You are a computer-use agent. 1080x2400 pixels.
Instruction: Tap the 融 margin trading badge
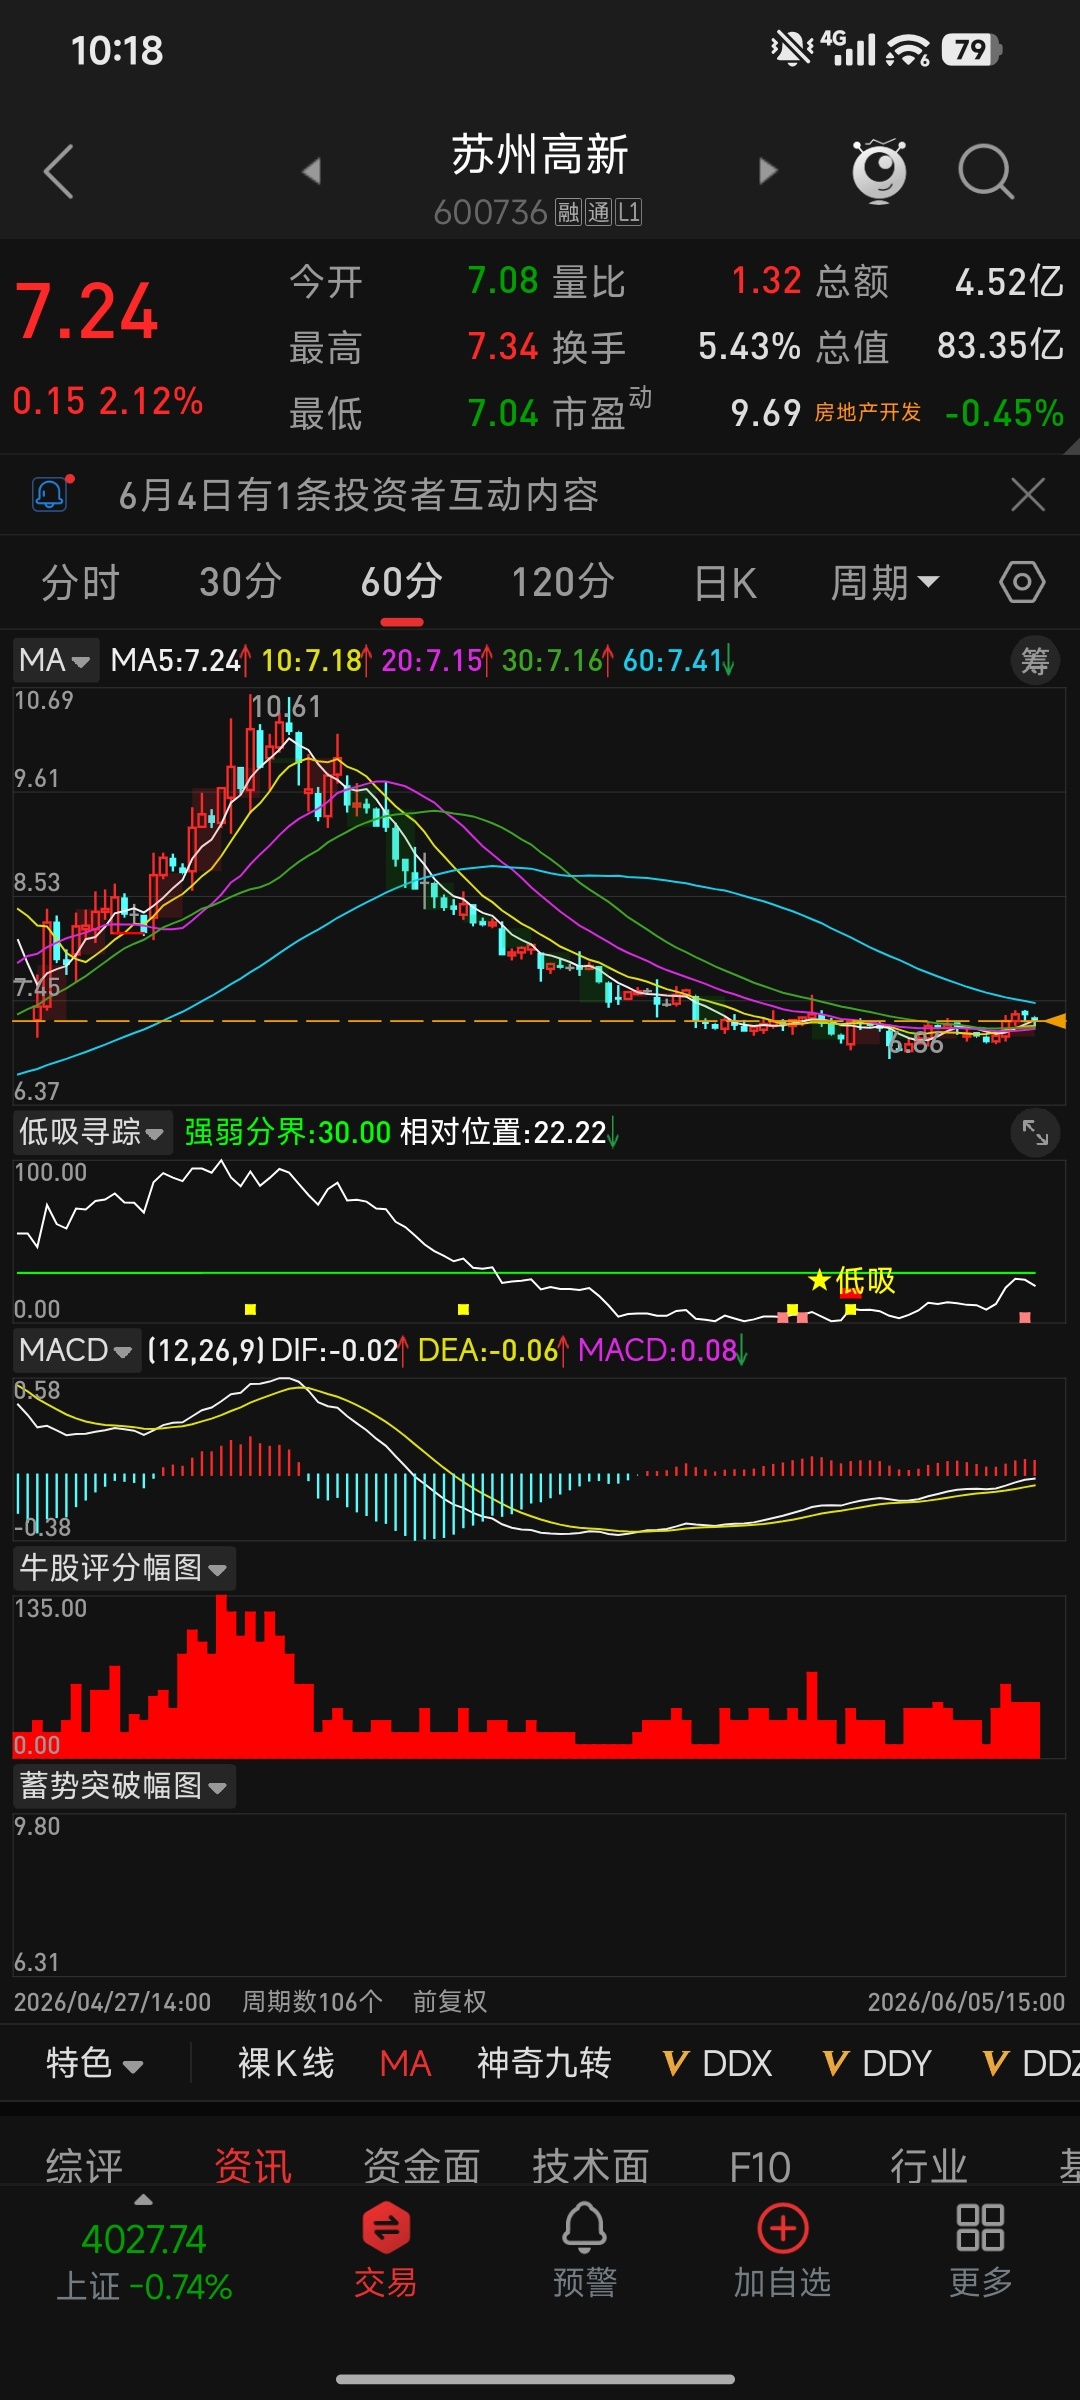(x=568, y=212)
